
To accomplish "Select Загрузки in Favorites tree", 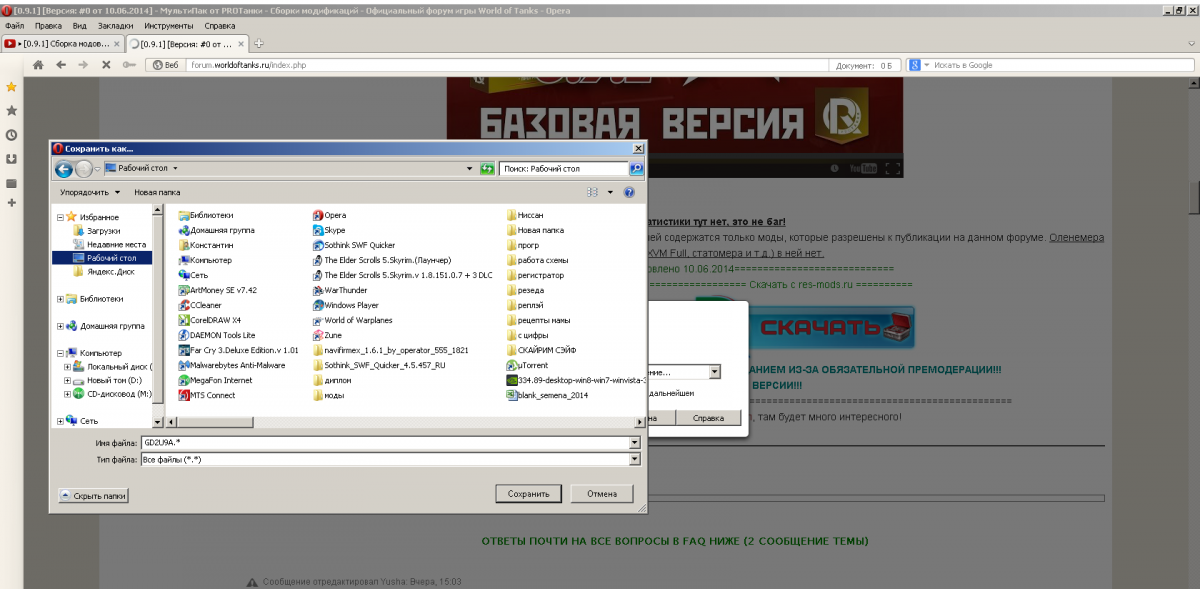I will point(96,230).
